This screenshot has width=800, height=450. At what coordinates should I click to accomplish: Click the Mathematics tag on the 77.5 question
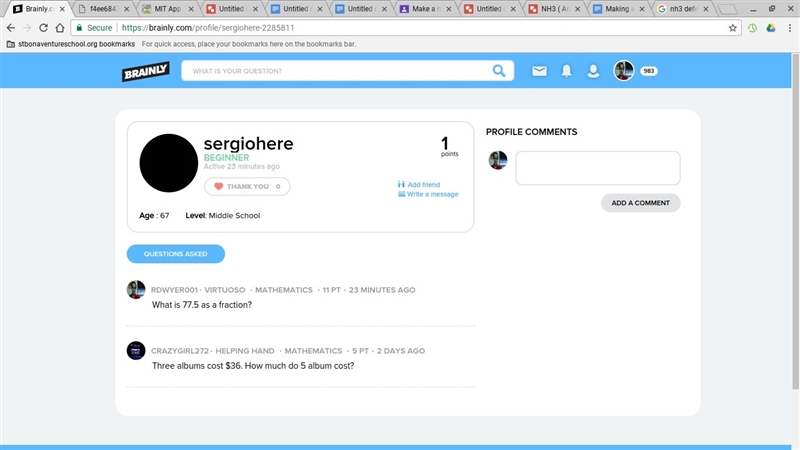(284, 290)
